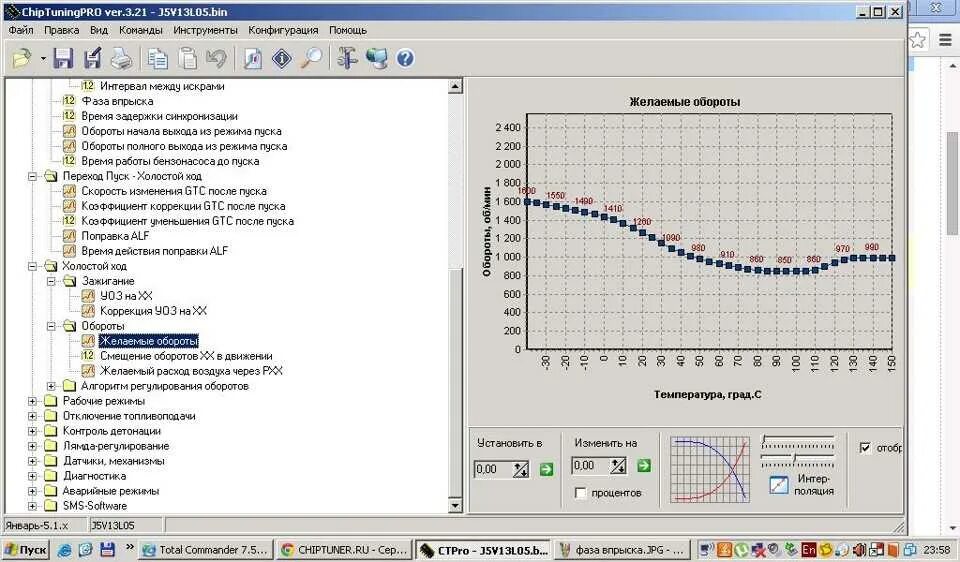Click the stepper beside Изменить на field

pyautogui.click(x=618, y=466)
